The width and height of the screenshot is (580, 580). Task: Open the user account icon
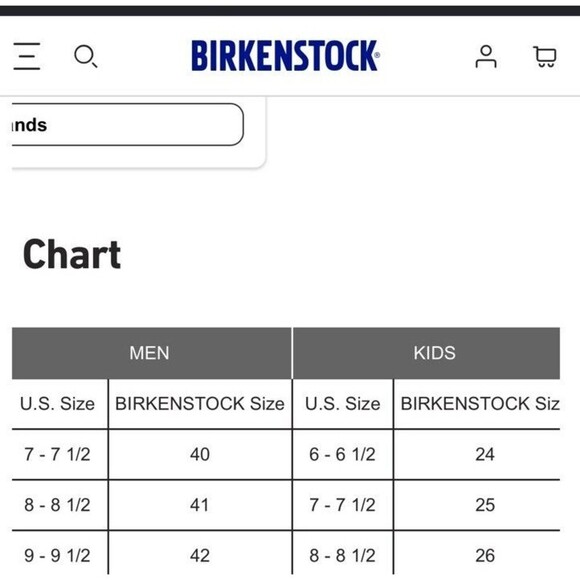tap(486, 56)
